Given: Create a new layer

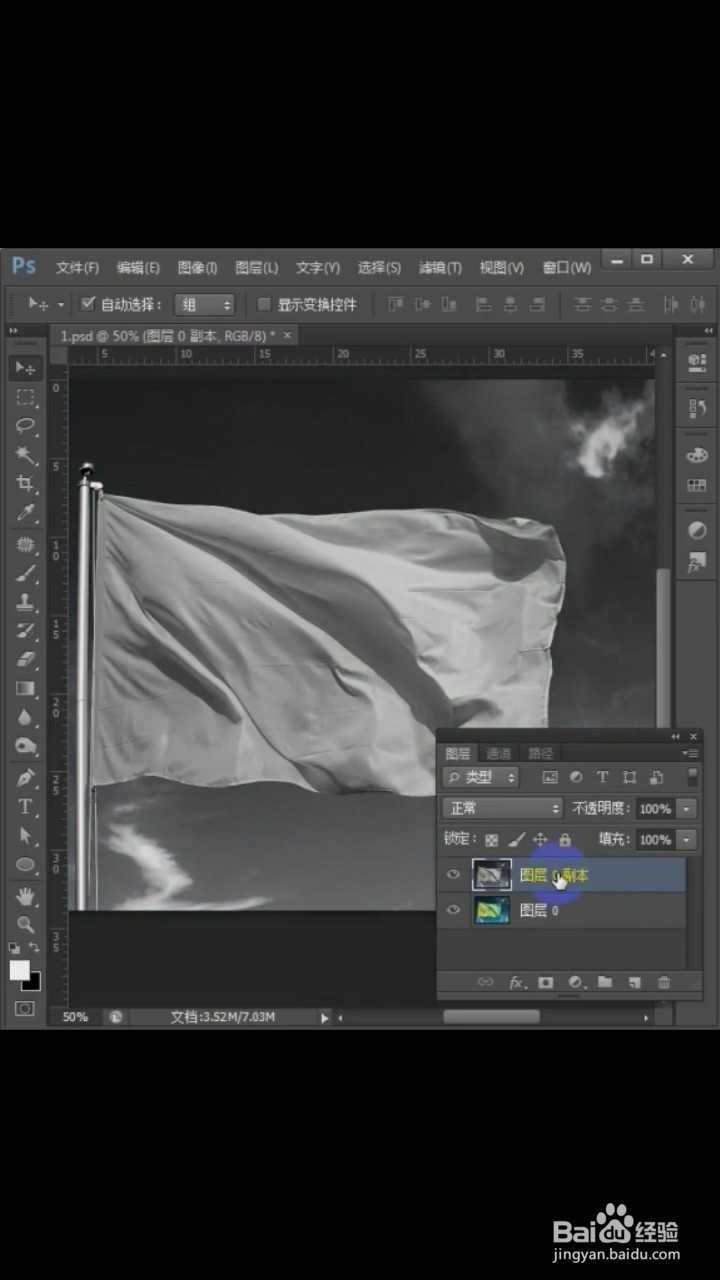Looking at the screenshot, I should pos(634,982).
